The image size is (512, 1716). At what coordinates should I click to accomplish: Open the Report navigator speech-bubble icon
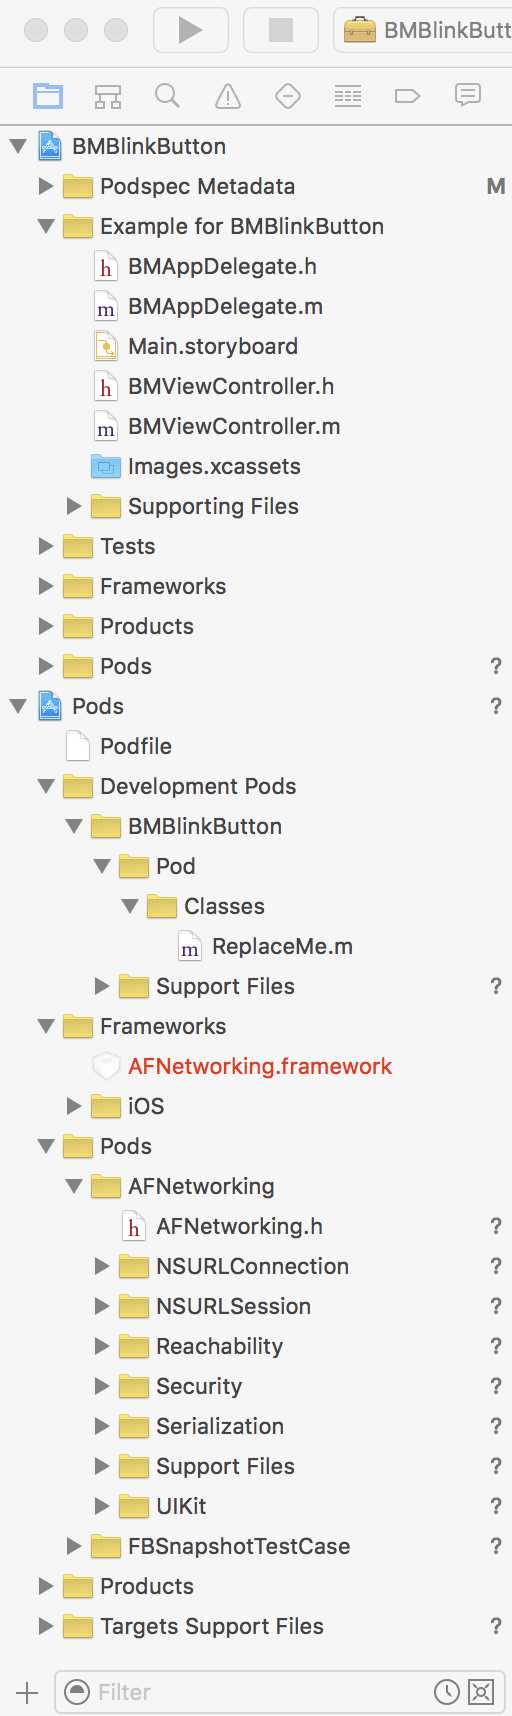467,95
